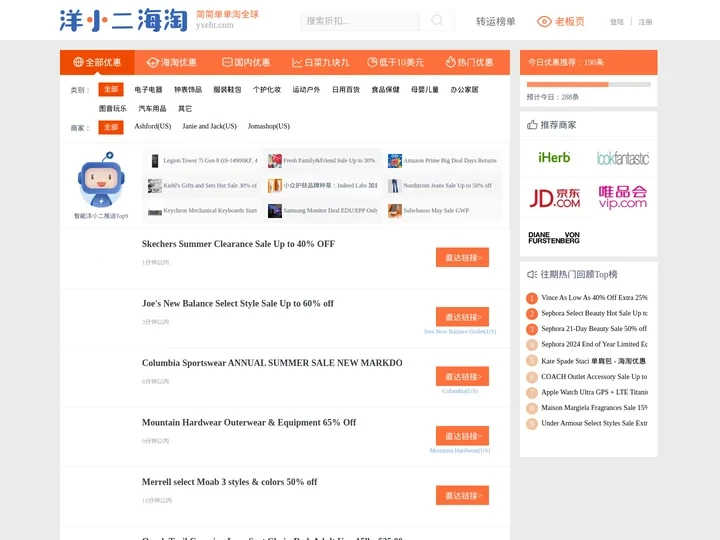Open Sephora 21-Day Beauty Sale entry
The height and width of the screenshot is (540, 720).
(x=594, y=329)
